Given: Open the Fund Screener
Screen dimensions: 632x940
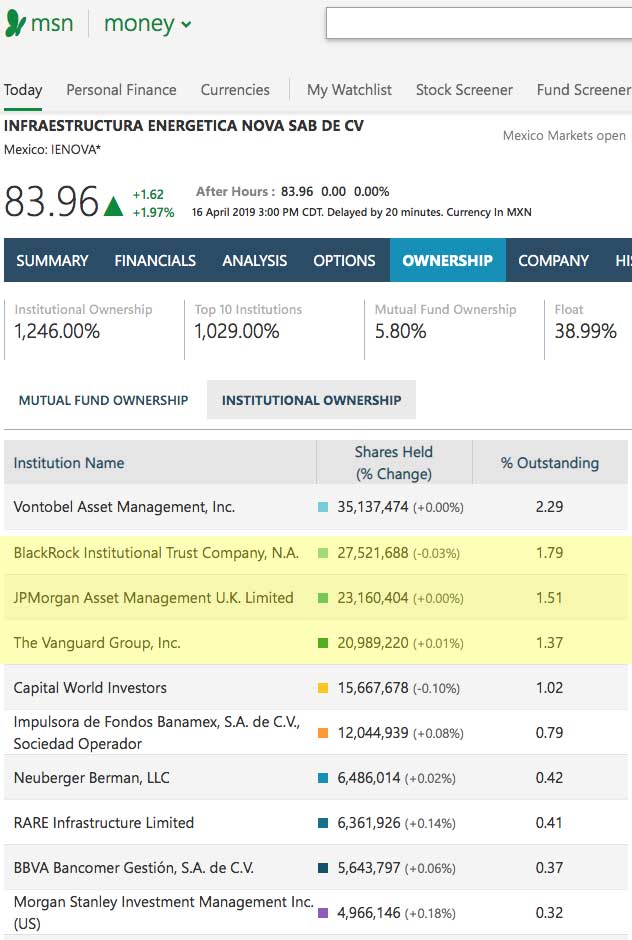Looking at the screenshot, I should click(583, 90).
